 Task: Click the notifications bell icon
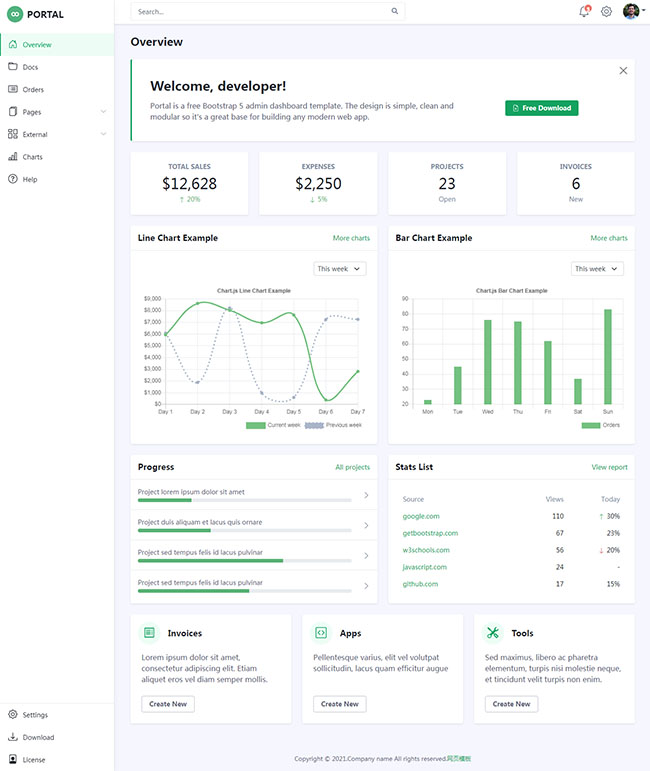(584, 12)
